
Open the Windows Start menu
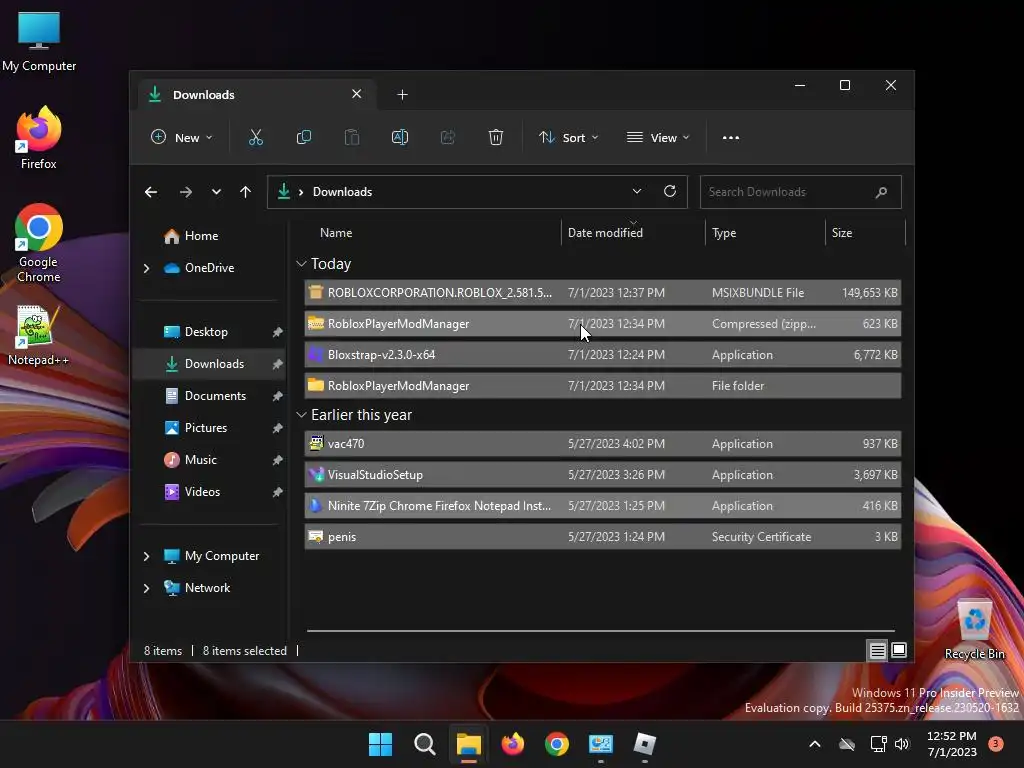point(380,744)
